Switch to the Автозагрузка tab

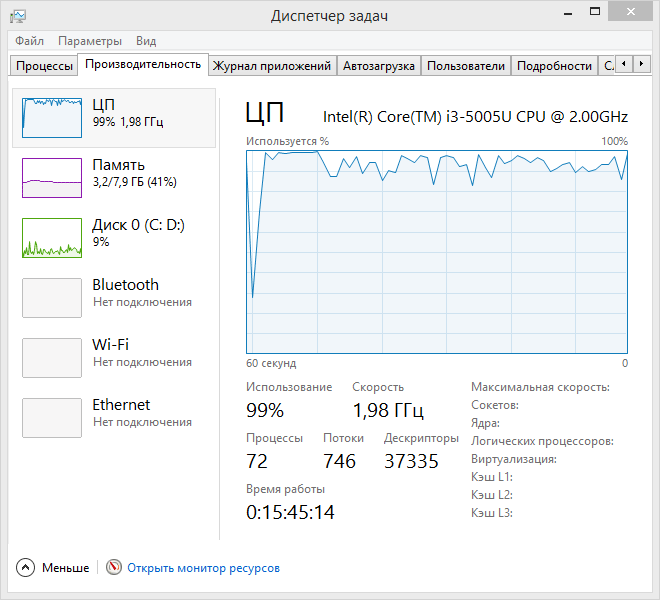point(378,66)
